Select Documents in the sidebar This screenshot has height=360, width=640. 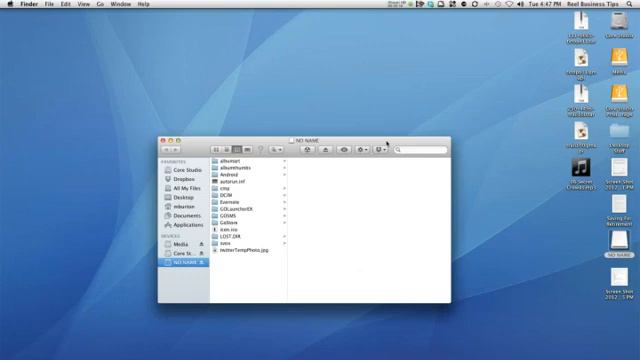(x=184, y=216)
